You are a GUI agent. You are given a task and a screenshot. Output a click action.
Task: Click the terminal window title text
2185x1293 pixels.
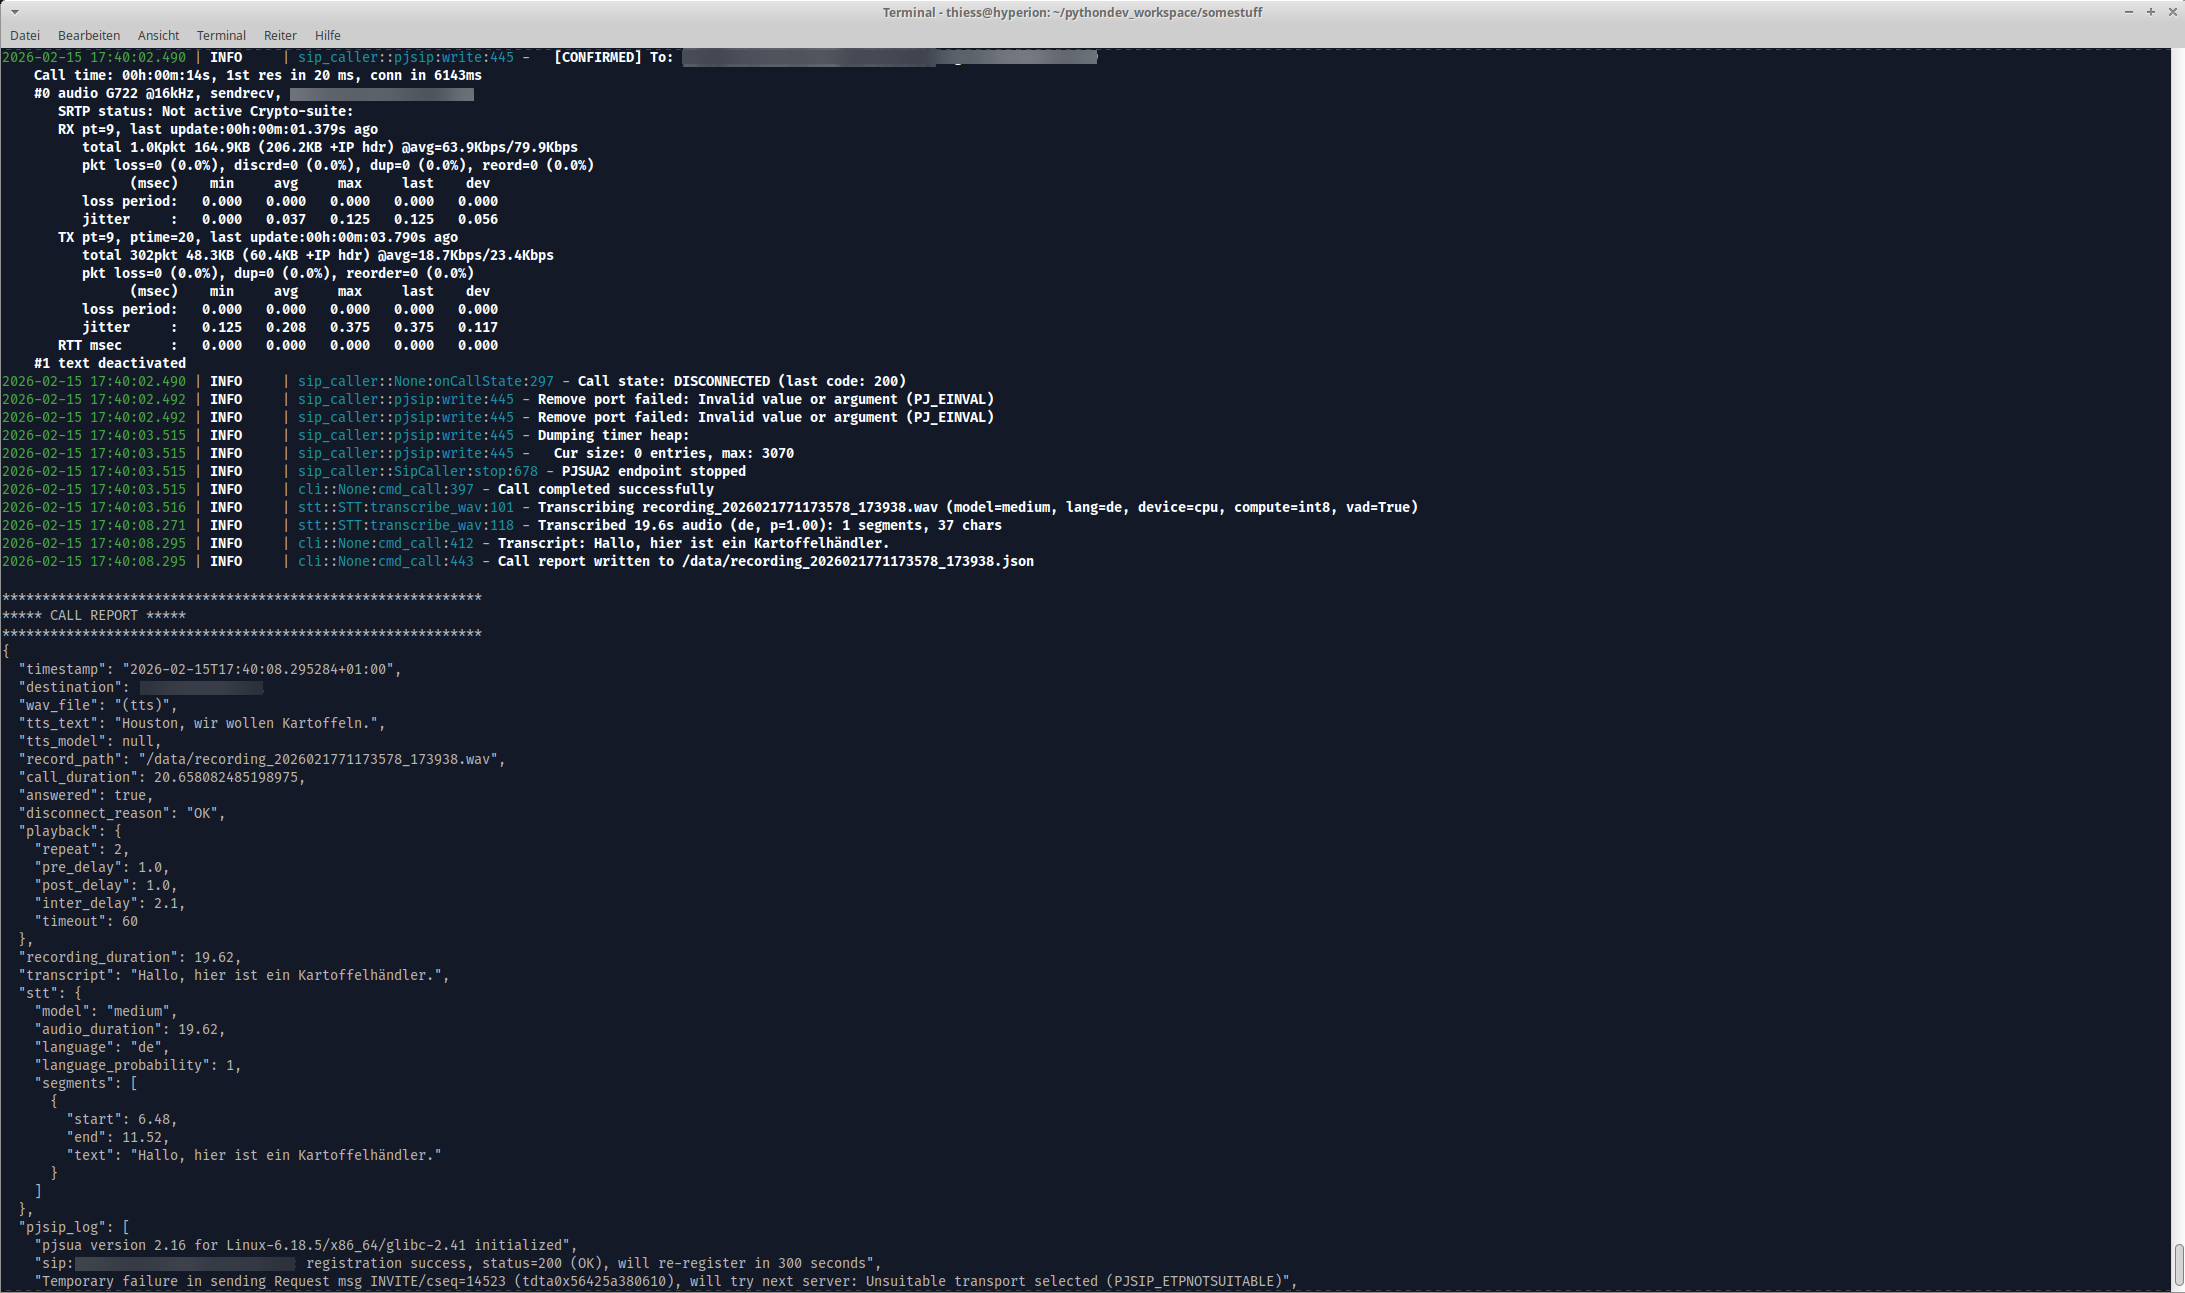(1072, 12)
